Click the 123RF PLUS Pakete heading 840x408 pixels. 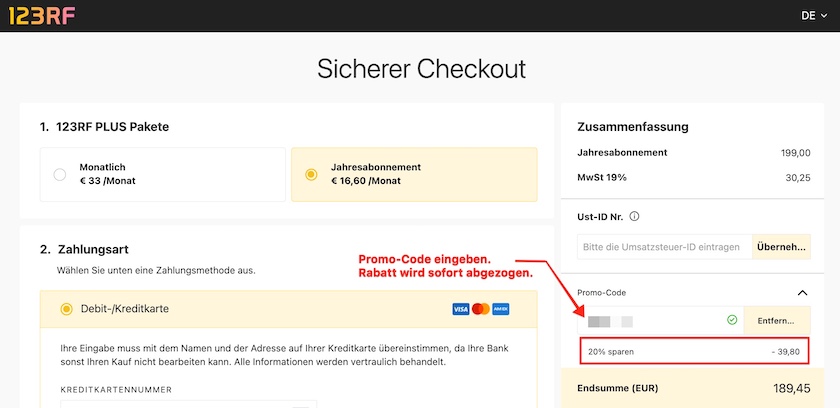pyautogui.click(x=104, y=127)
